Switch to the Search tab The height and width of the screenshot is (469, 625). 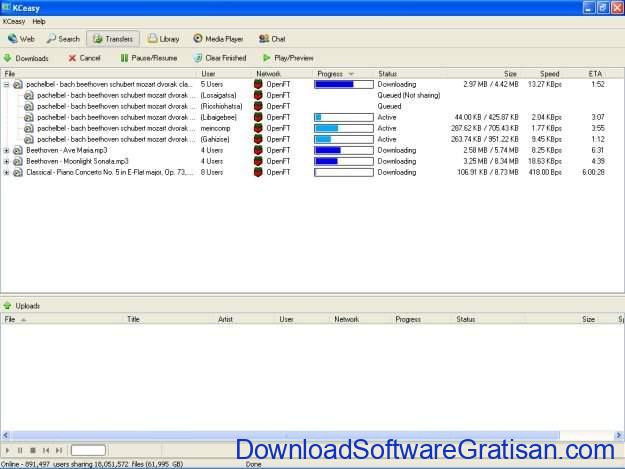click(63, 39)
